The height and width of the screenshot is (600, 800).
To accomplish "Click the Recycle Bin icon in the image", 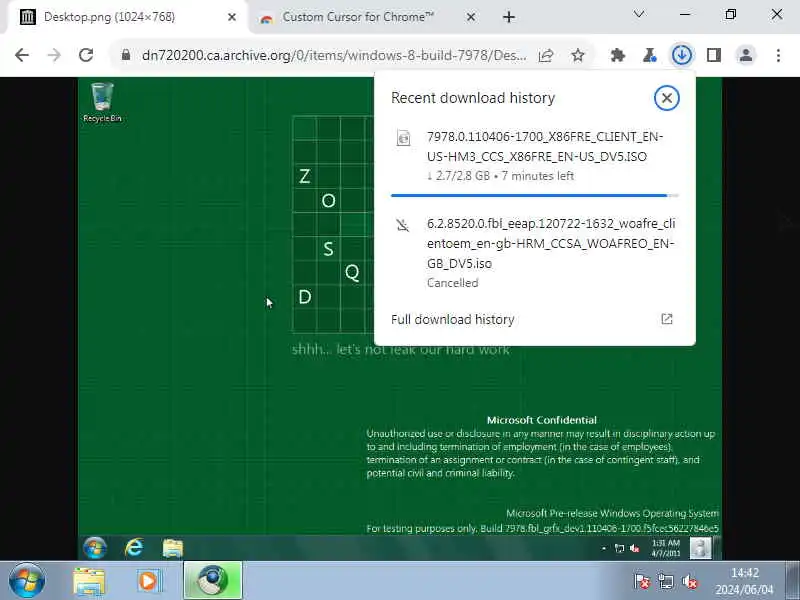I will click(x=102, y=102).
